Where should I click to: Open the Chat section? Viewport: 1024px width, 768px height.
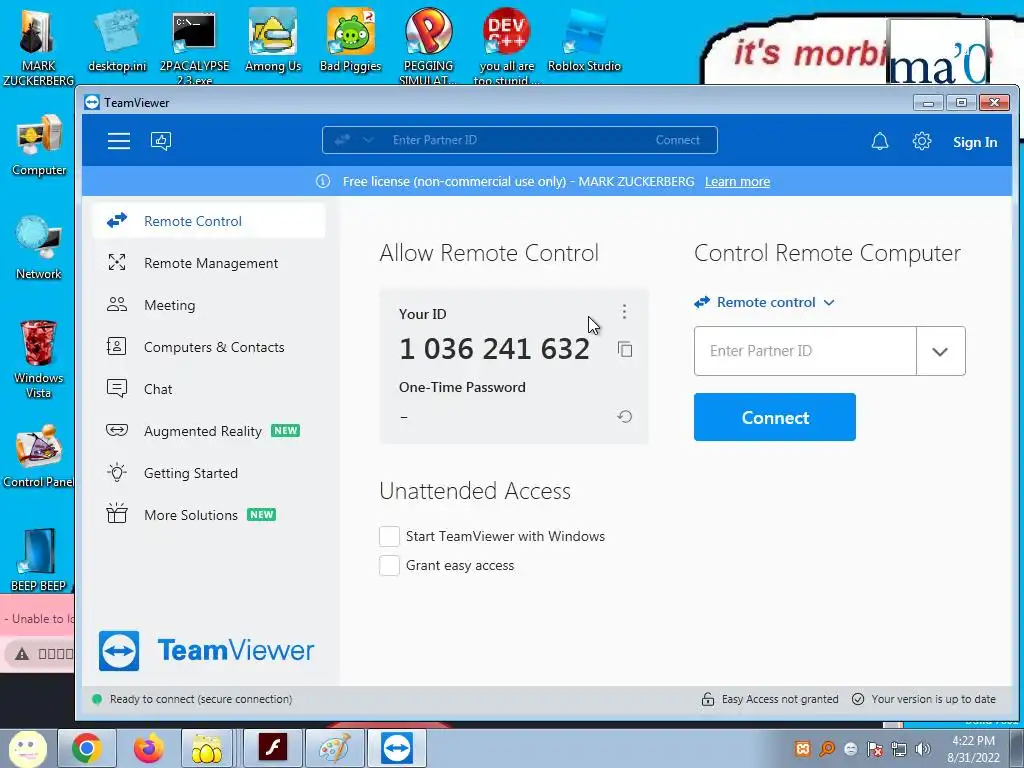(209, 389)
